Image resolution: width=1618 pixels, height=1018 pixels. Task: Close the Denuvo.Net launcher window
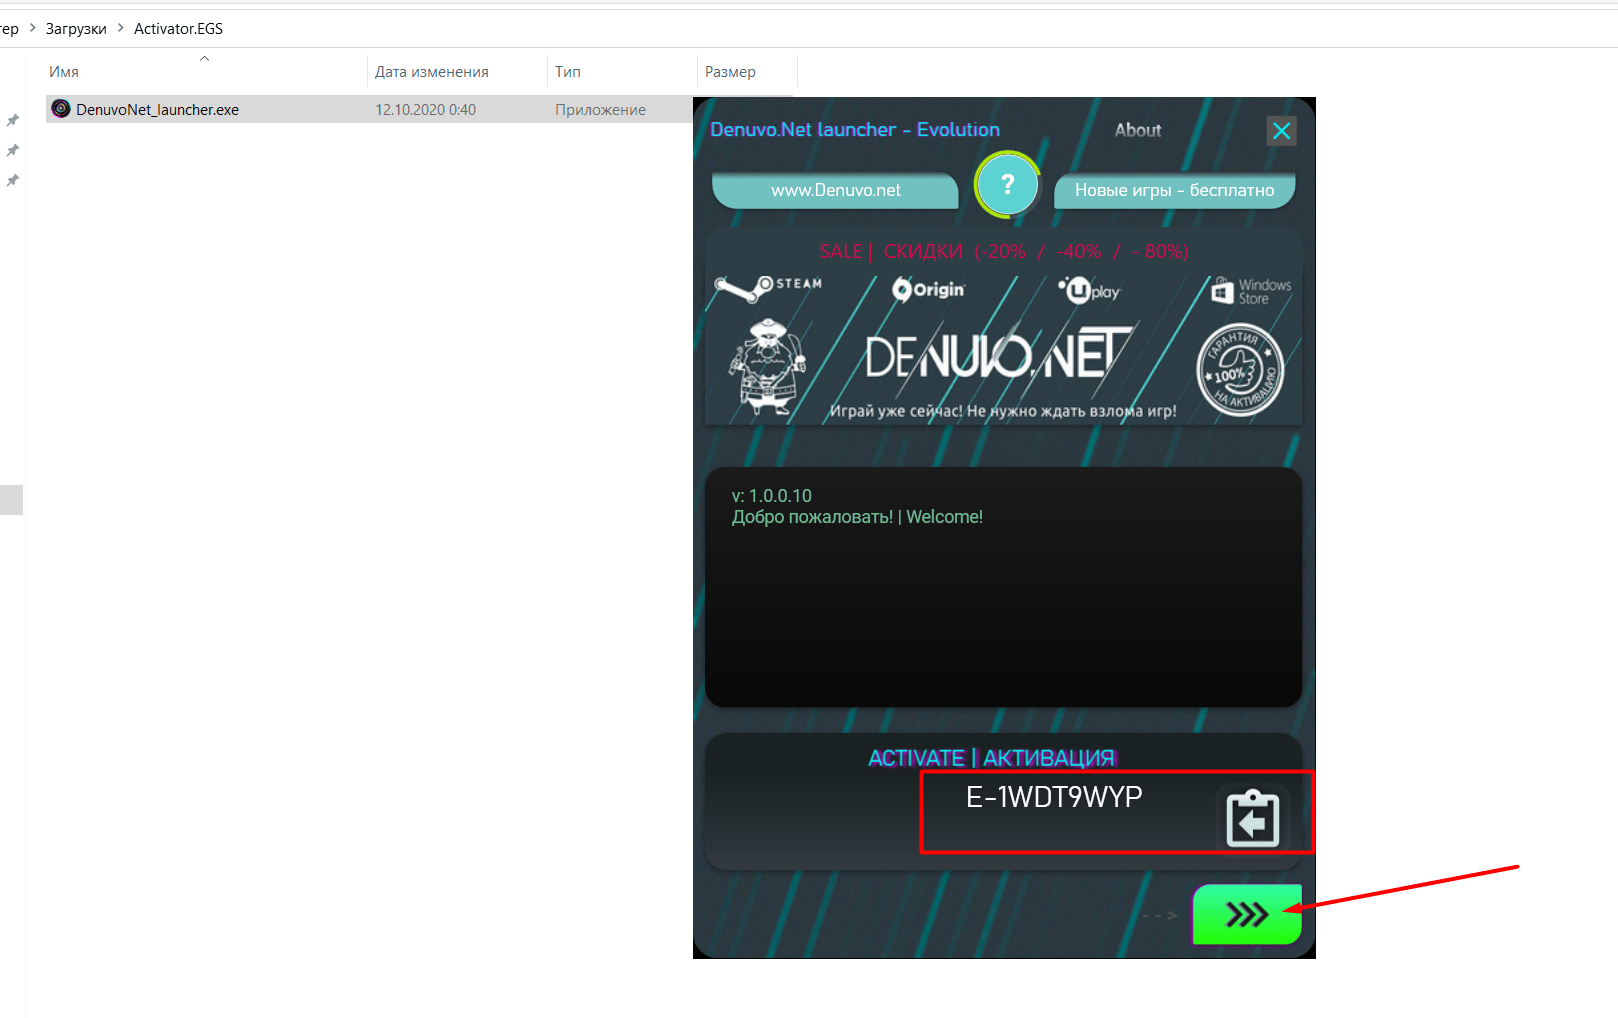coord(1281,131)
